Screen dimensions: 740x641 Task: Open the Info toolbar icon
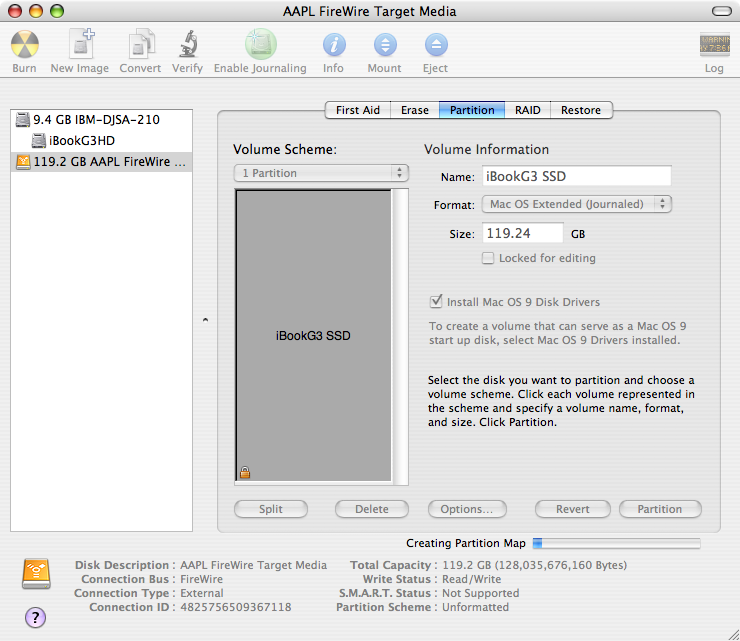[x=334, y=45]
